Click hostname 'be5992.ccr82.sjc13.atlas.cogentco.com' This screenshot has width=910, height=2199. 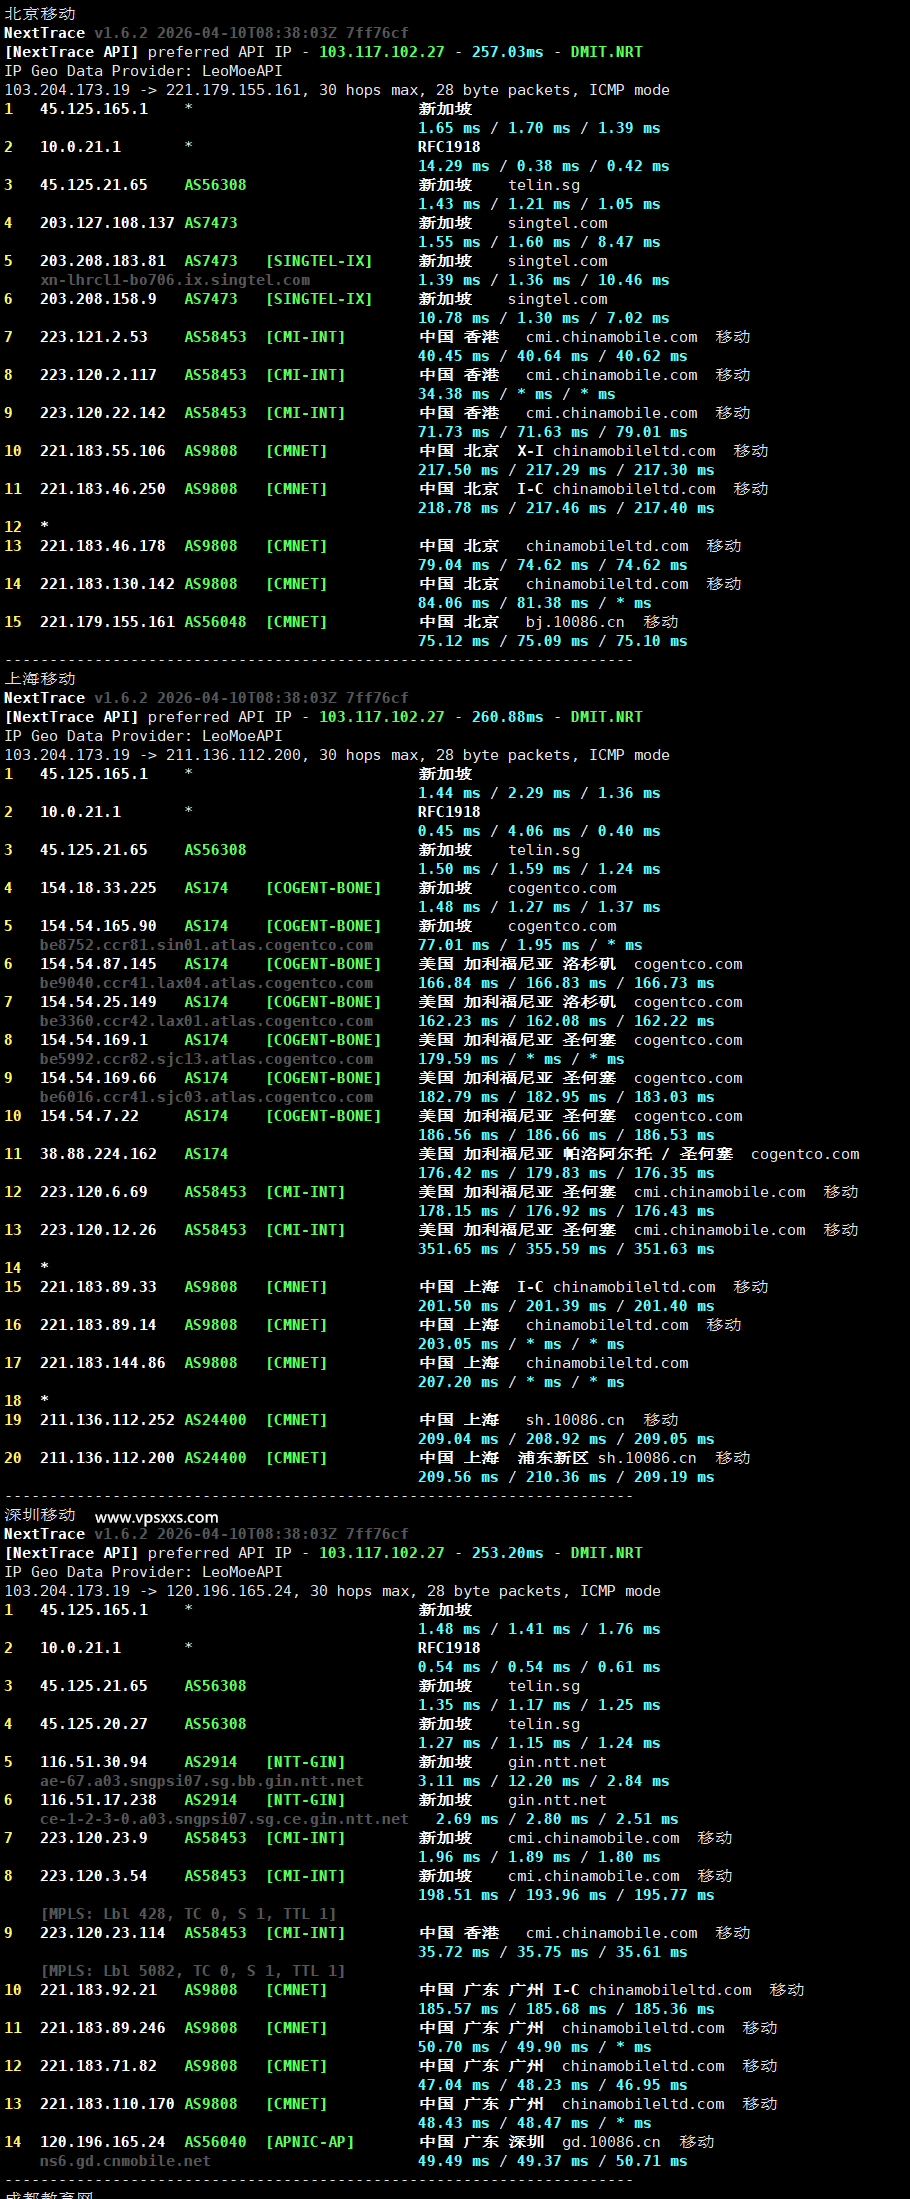click(206, 1059)
